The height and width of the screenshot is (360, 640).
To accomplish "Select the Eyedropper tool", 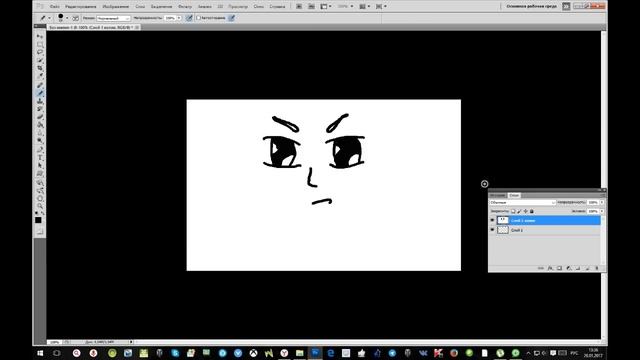I will click(x=40, y=76).
